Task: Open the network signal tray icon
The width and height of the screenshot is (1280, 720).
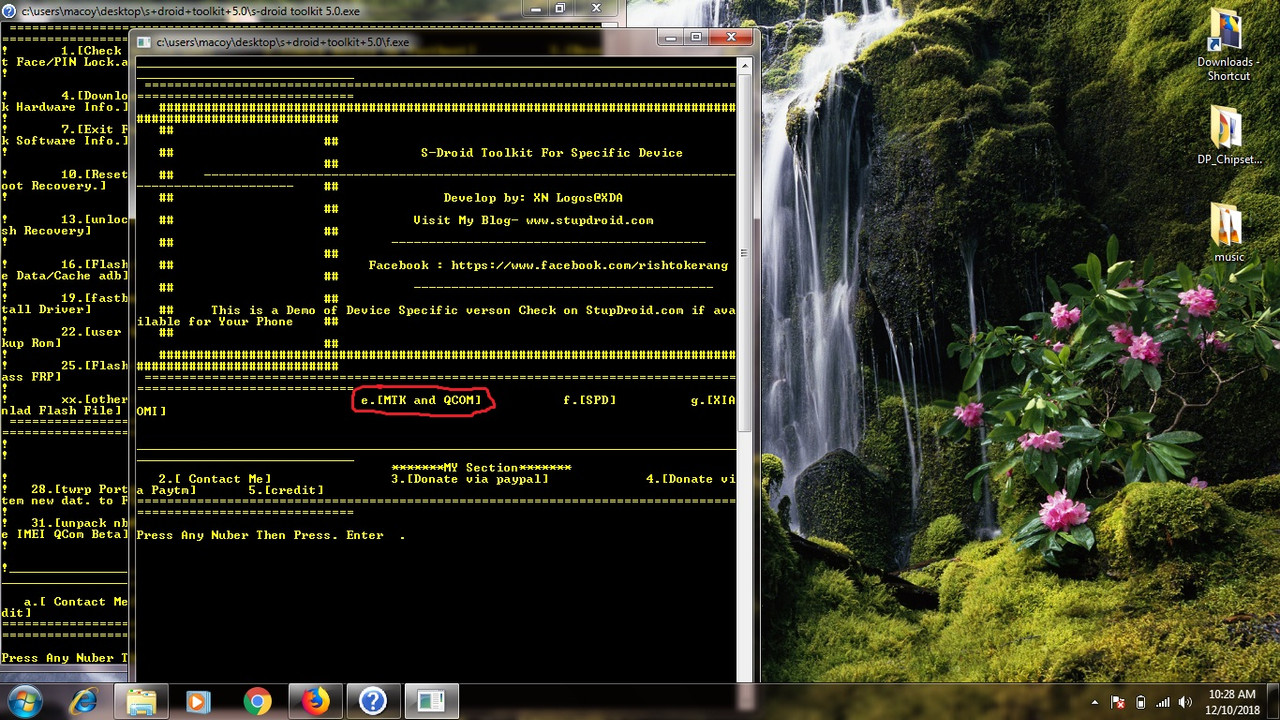Action: pyautogui.click(x=1163, y=703)
